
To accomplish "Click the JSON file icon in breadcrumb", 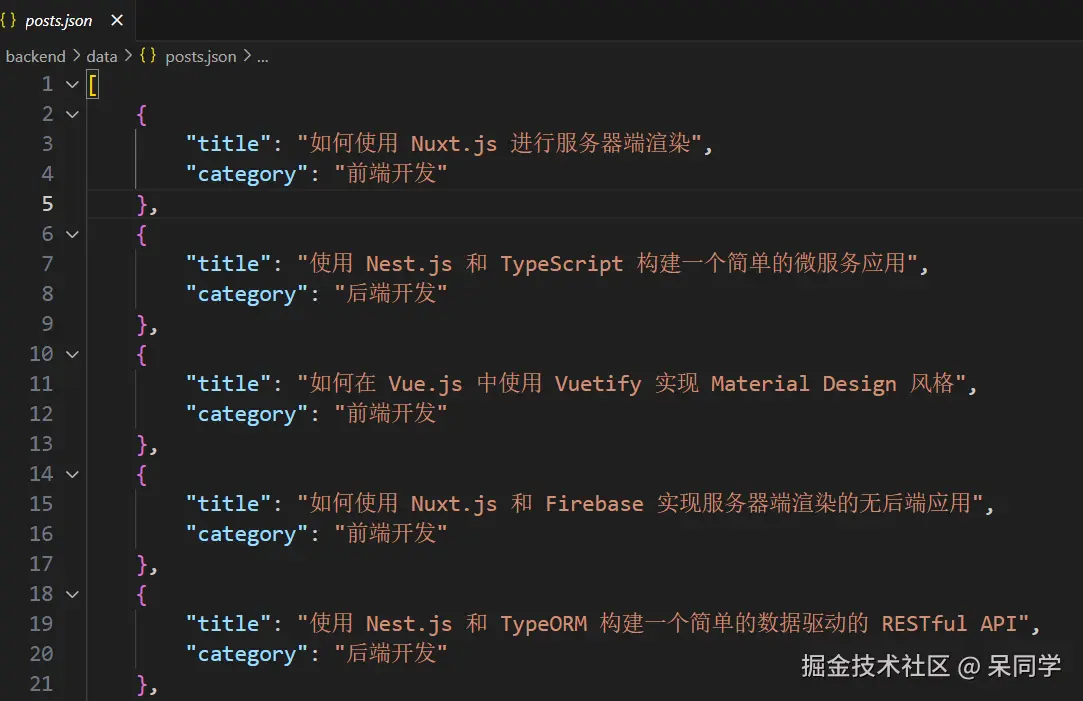I will 148,56.
